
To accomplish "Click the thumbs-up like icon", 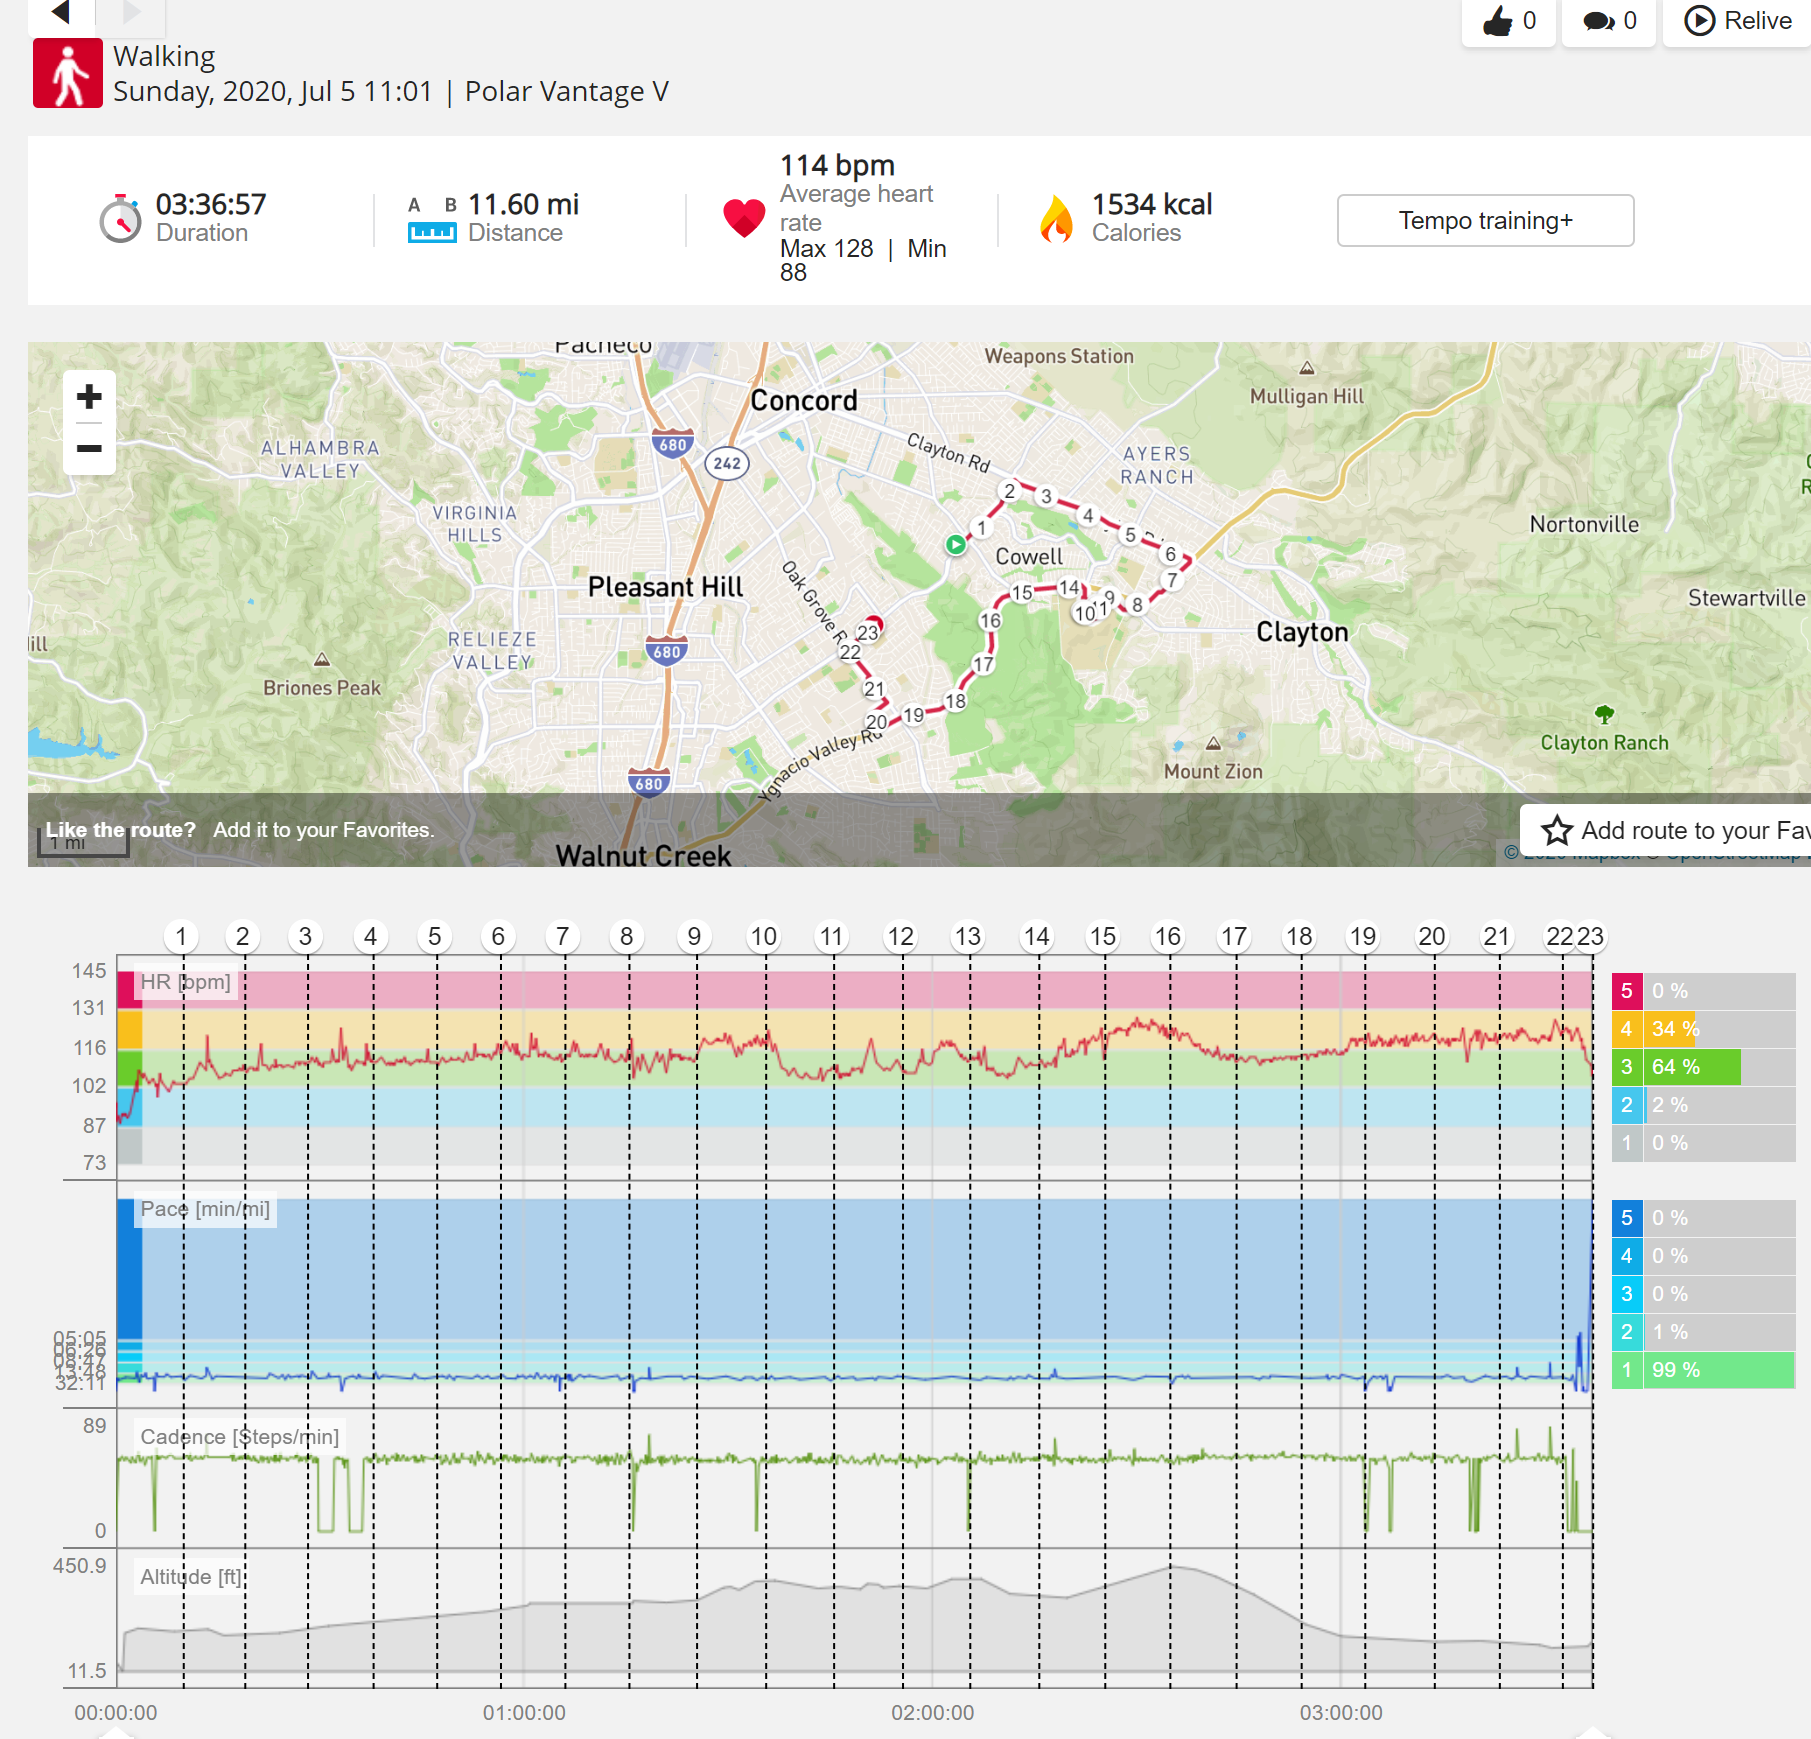I will pyautogui.click(x=1497, y=21).
